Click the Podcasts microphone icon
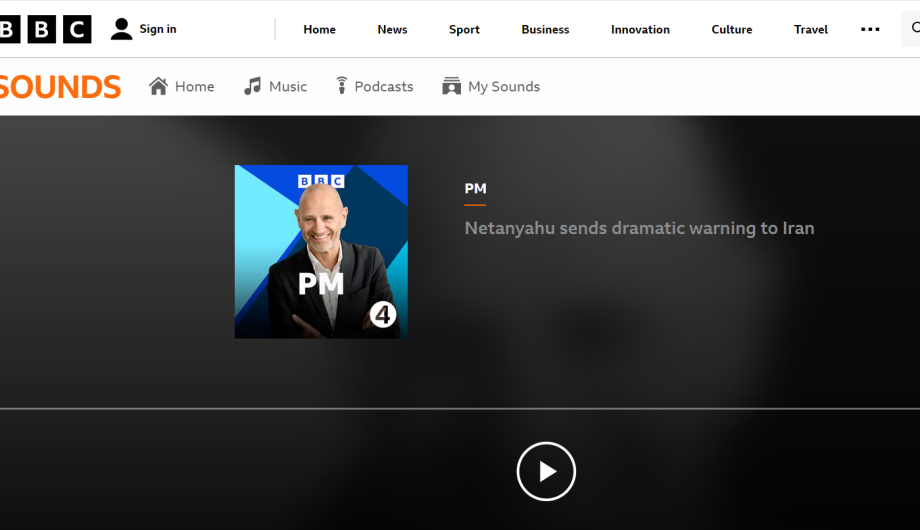This screenshot has width=920, height=530. point(341,86)
